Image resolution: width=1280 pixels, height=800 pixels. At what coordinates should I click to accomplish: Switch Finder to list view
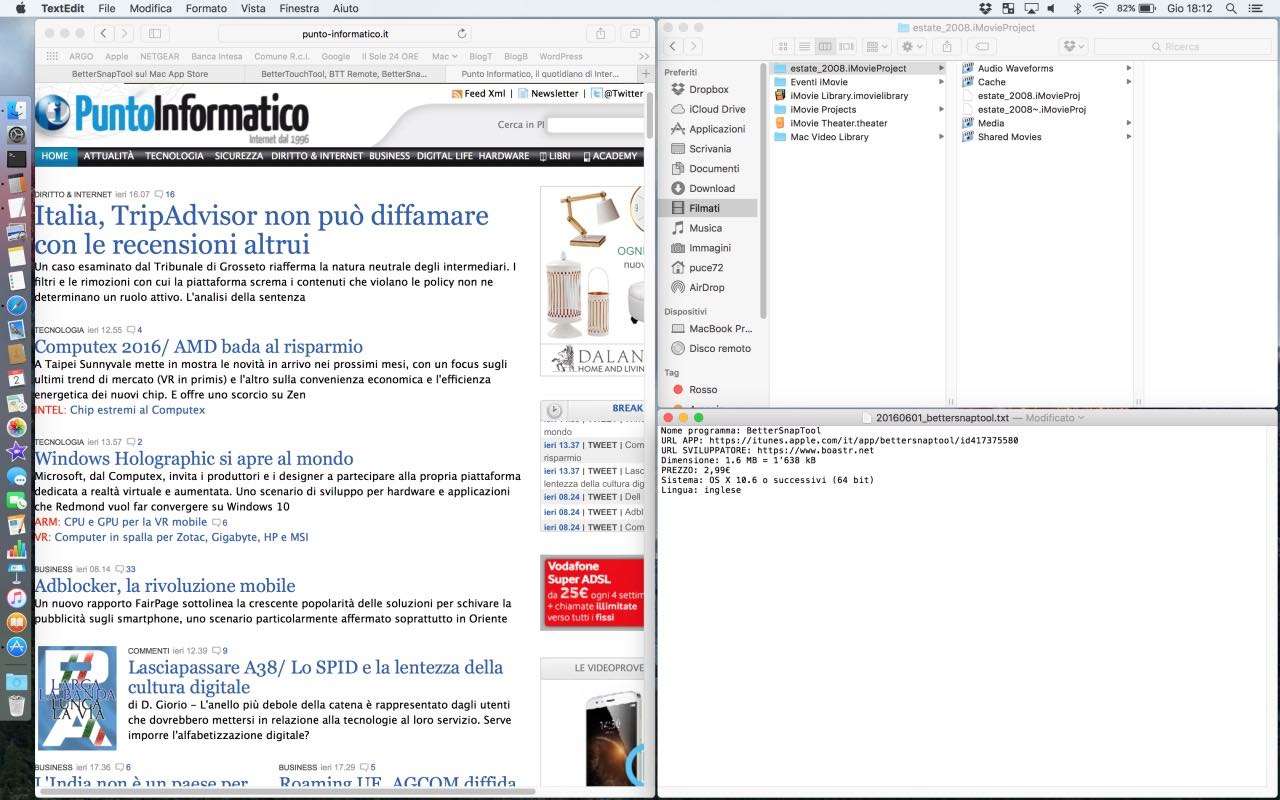pos(804,47)
